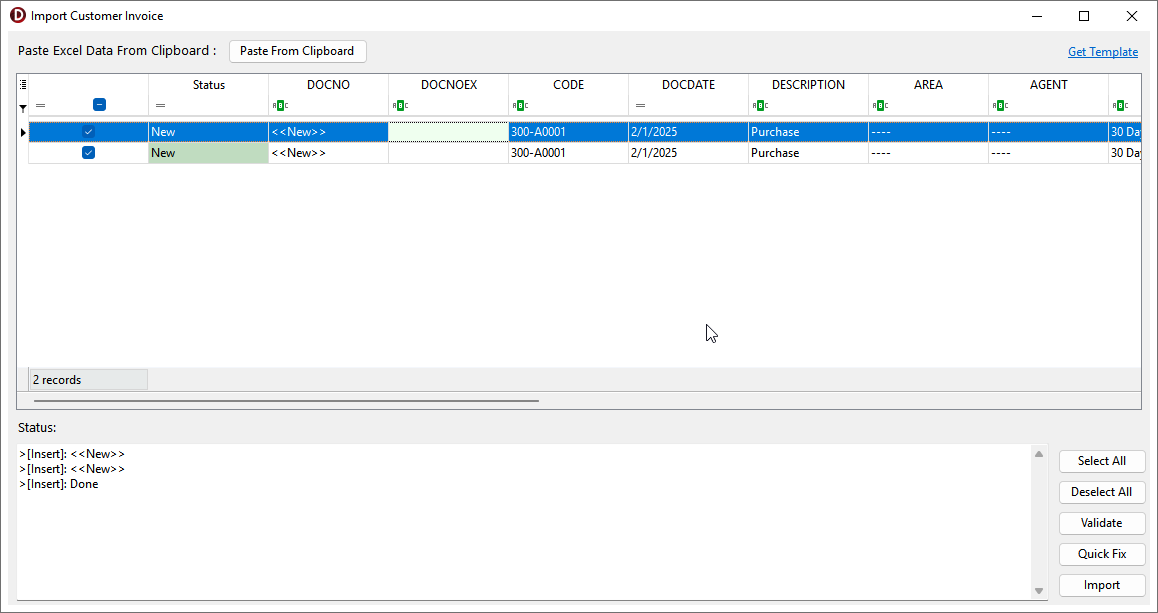Click the DOCNO column filter operator icon
The width and height of the screenshot is (1158, 613).
point(280,106)
